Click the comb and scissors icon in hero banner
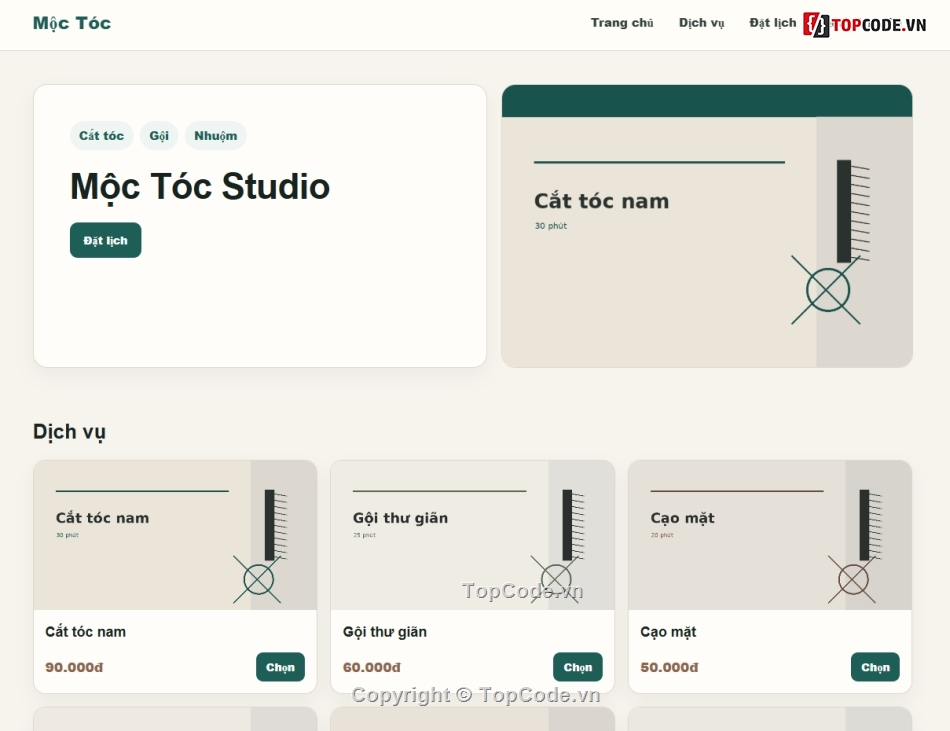 point(831,242)
